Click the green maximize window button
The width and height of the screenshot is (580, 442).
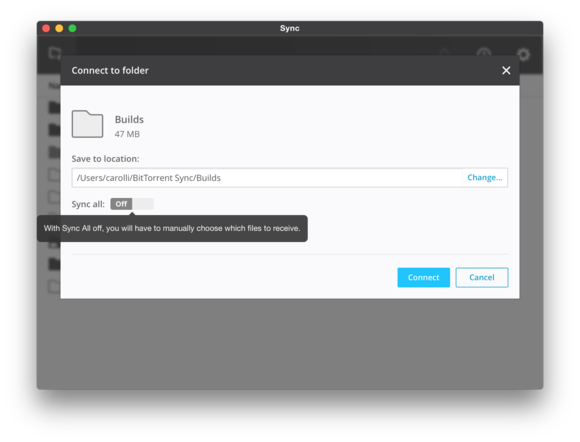tap(72, 28)
